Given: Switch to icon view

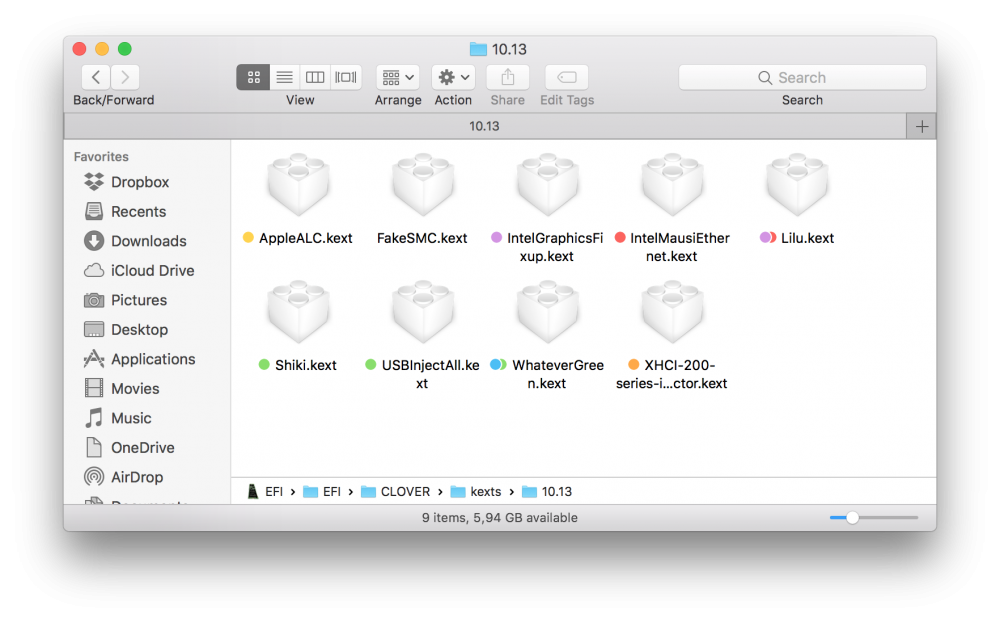Looking at the screenshot, I should 253,77.
